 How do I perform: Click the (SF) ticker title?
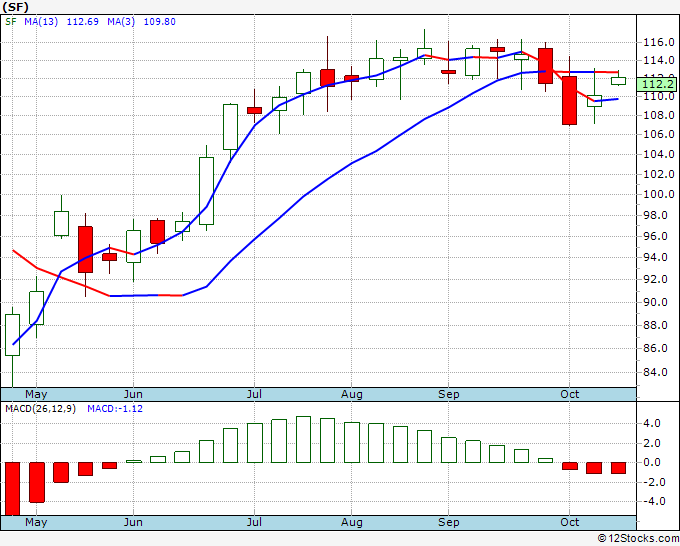click(16, 7)
